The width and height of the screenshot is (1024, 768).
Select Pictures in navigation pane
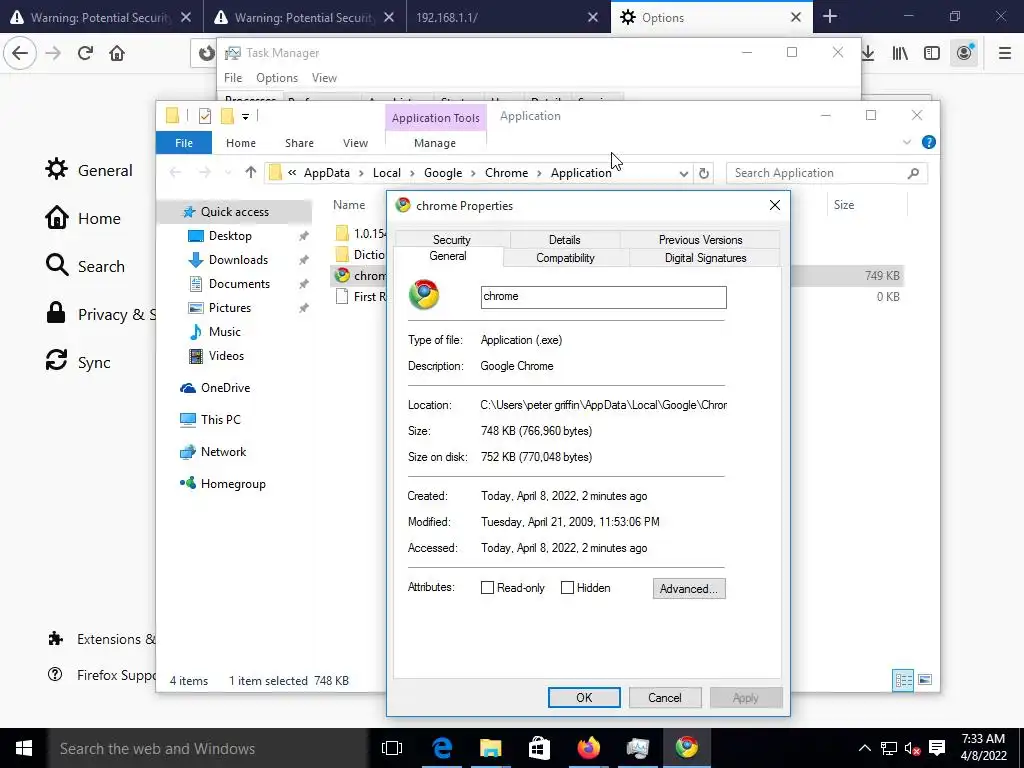click(x=229, y=308)
